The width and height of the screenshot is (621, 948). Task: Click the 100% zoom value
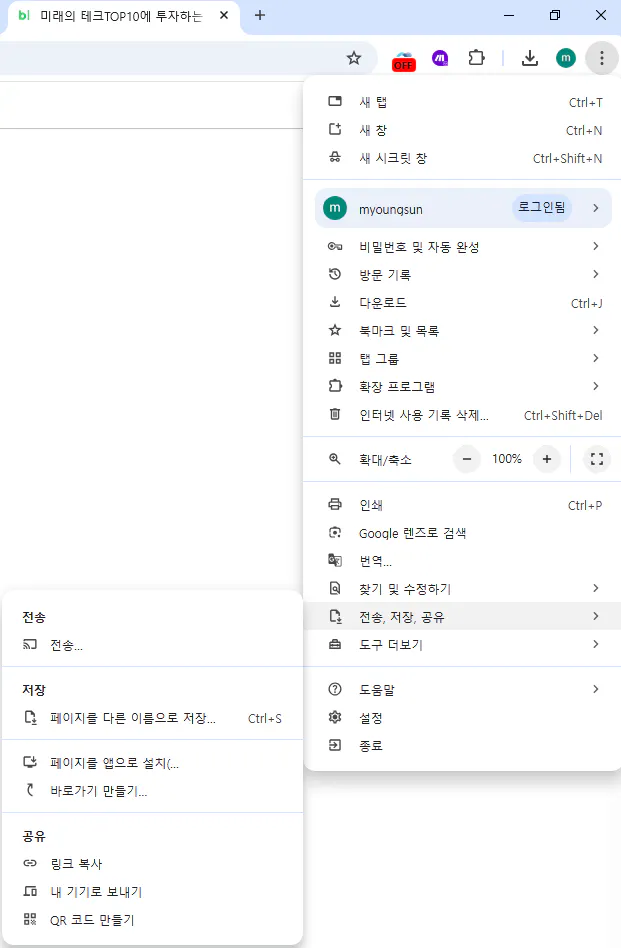507,459
